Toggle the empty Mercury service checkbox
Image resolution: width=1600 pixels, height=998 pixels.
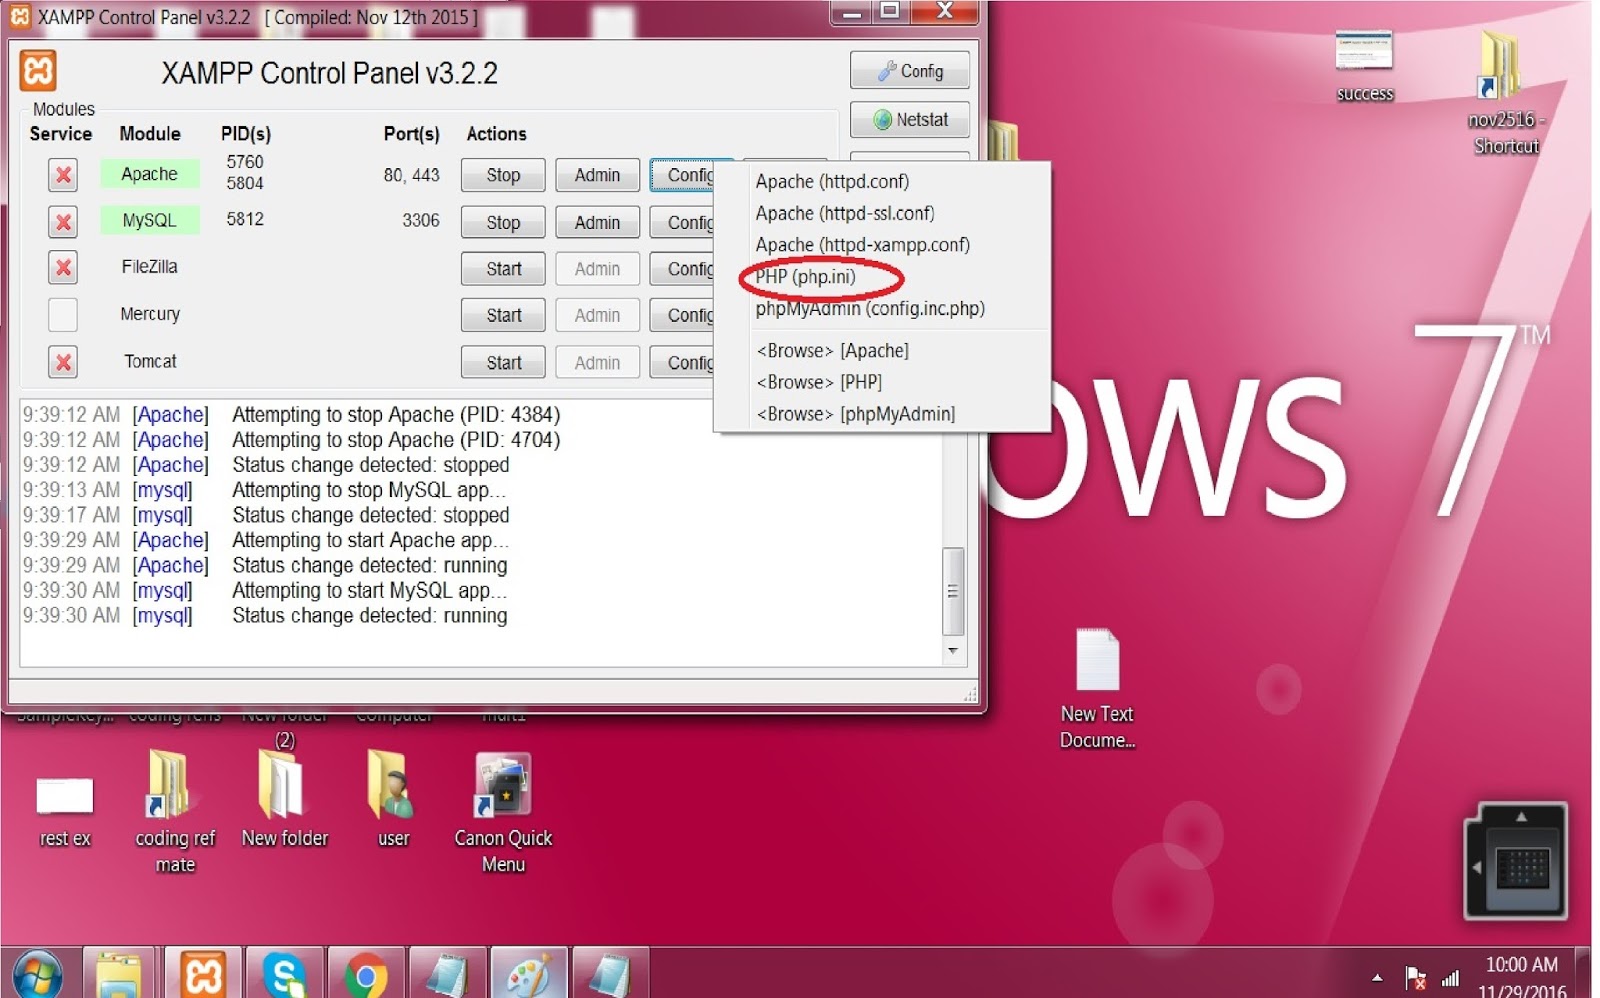coord(63,315)
